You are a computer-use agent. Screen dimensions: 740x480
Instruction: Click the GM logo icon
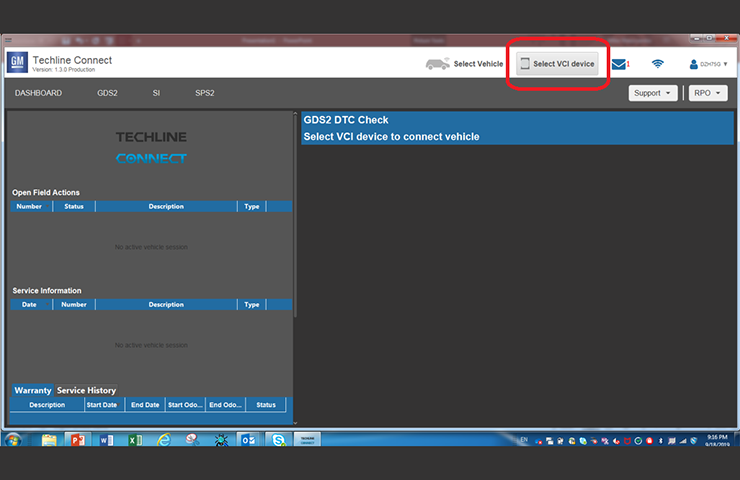tap(17, 62)
